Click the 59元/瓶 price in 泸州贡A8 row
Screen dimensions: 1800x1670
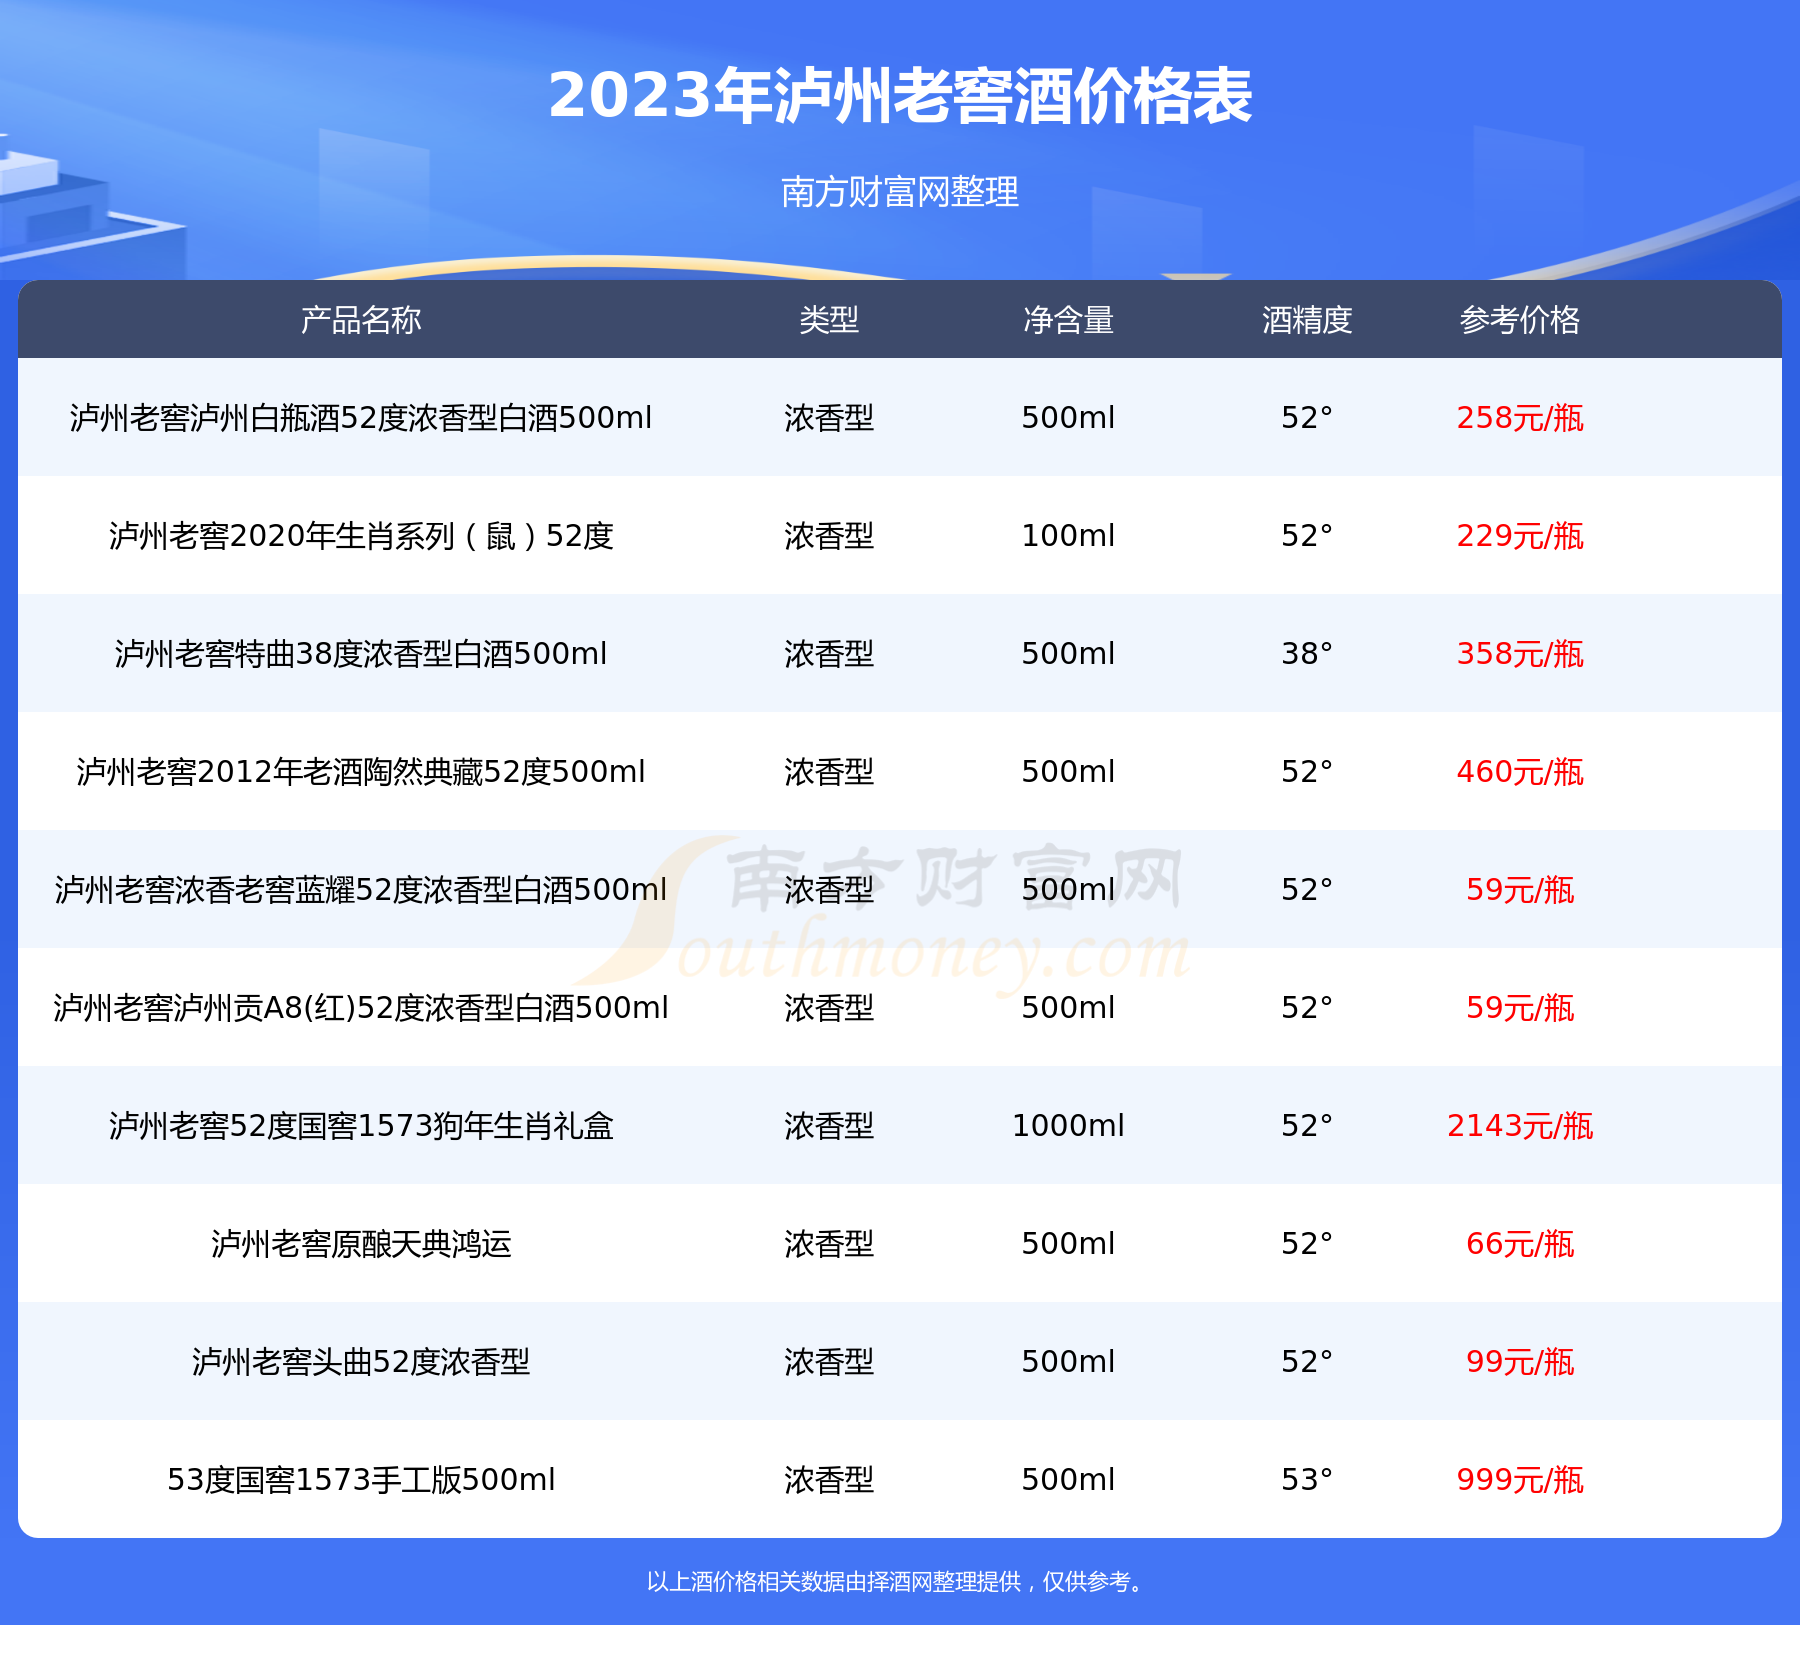(x=1520, y=1007)
